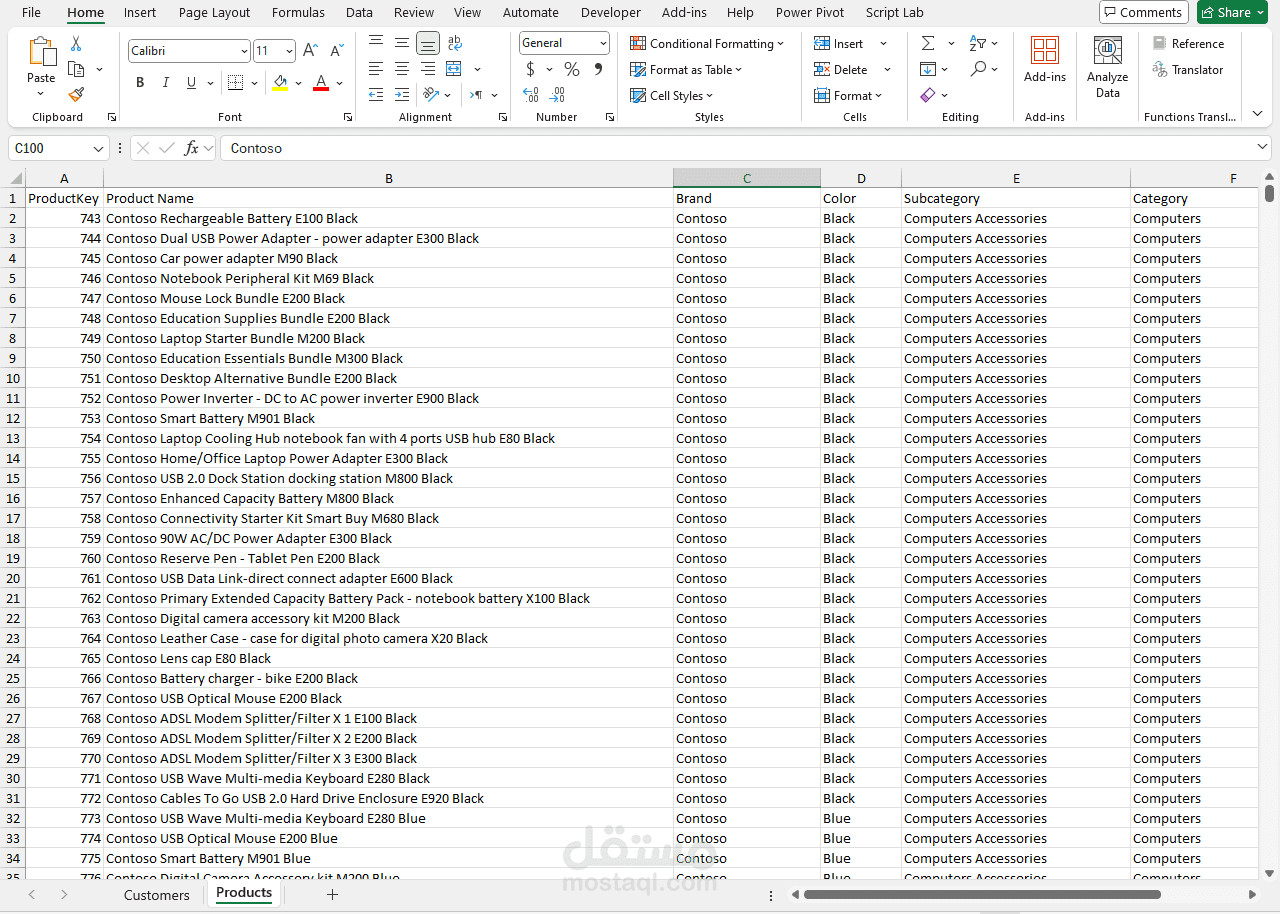
Task: Switch to the Insert ribbon tab
Action: (140, 12)
